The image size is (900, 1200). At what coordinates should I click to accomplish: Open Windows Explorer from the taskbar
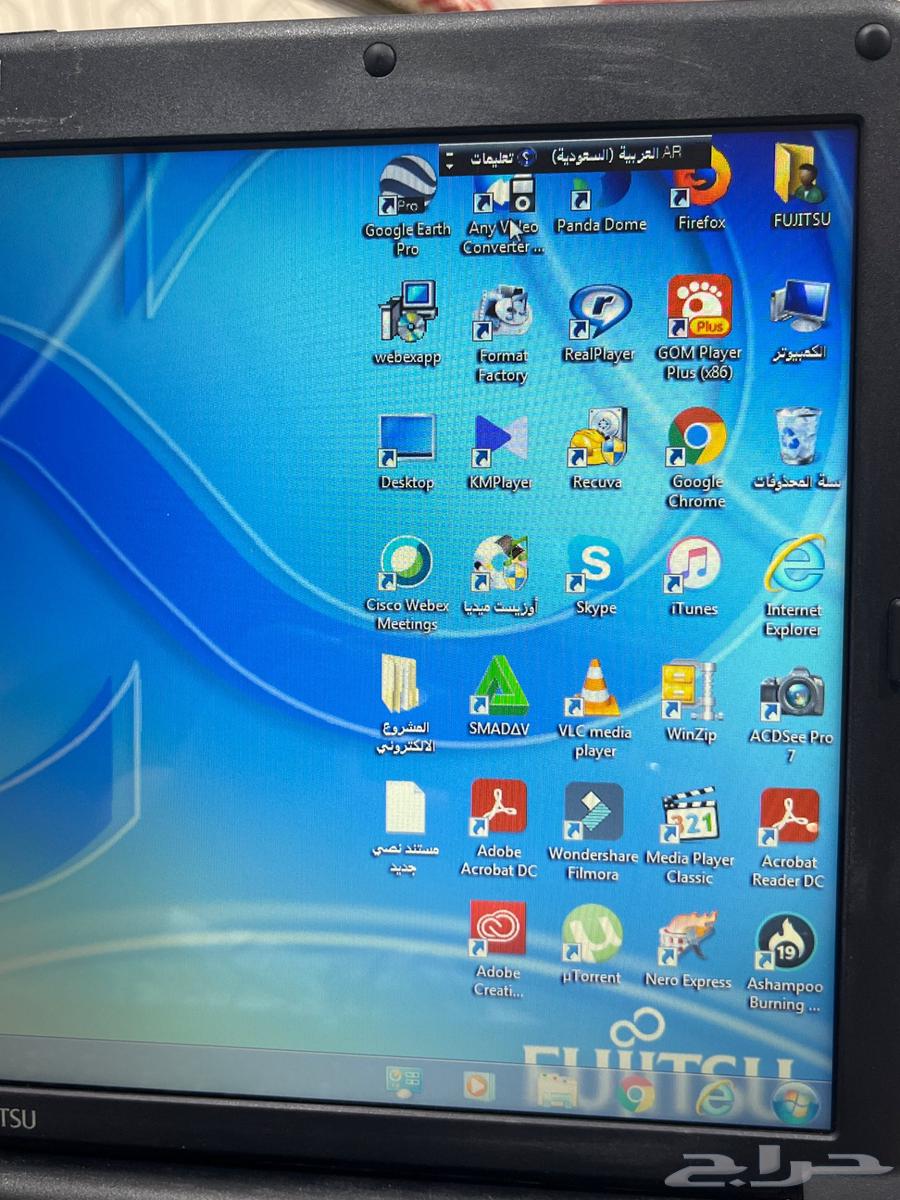point(557,1089)
